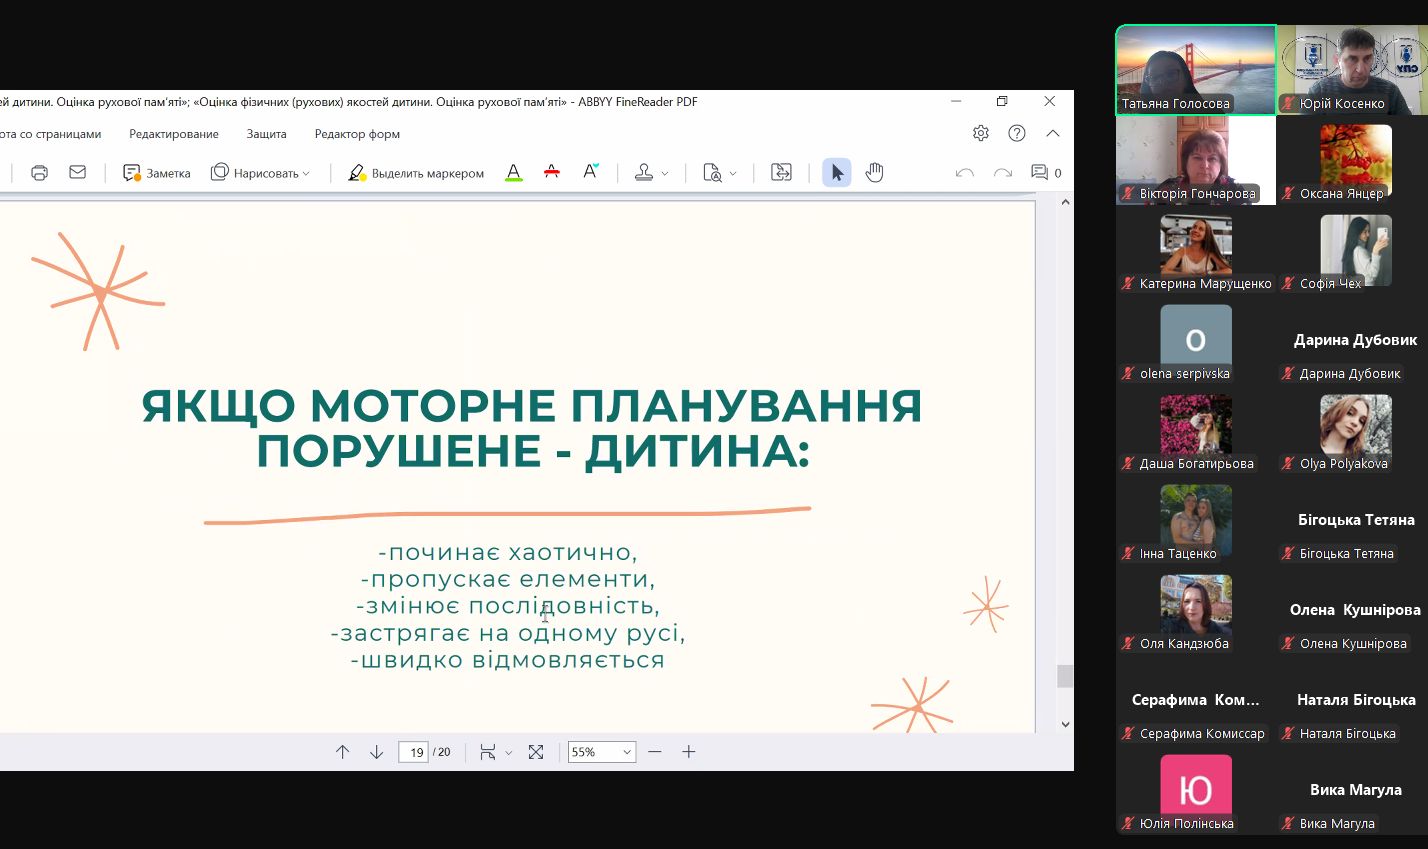This screenshot has height=849, width=1428.
Task: Switch to full screen view mode
Action: (536, 752)
